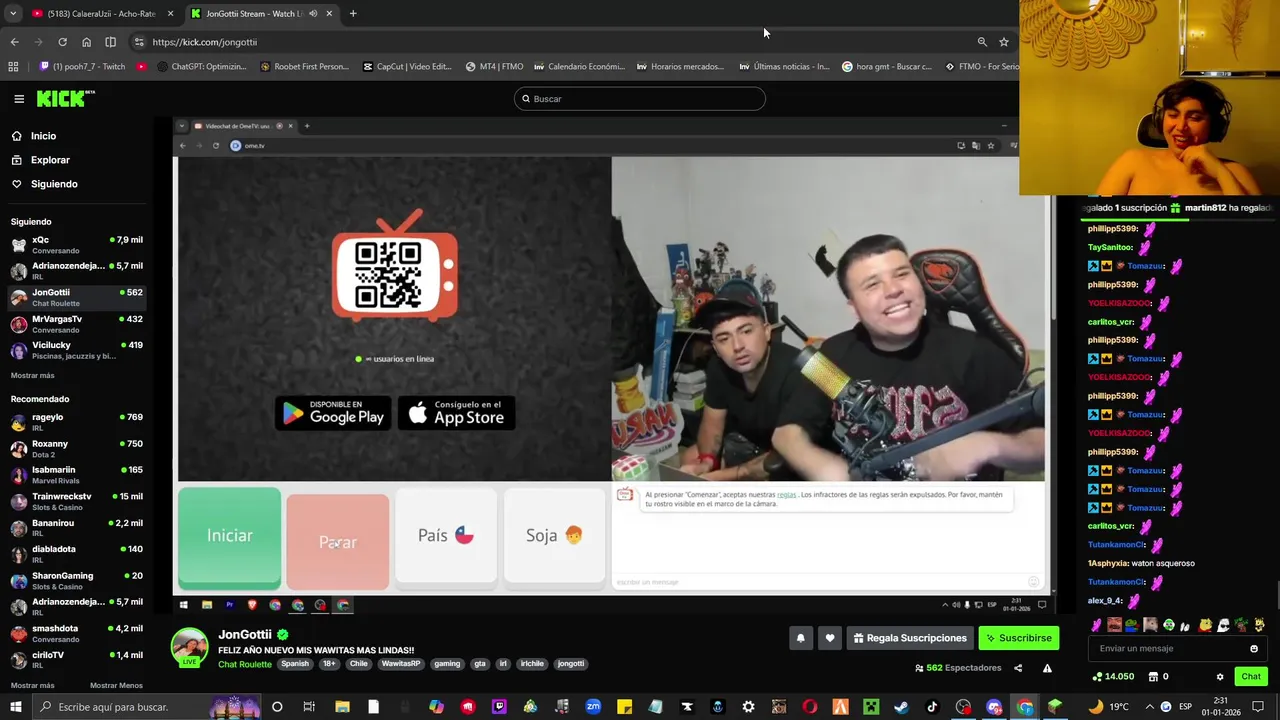The image size is (1280, 720).
Task: Open chat settings gear icon
Action: click(1220, 677)
